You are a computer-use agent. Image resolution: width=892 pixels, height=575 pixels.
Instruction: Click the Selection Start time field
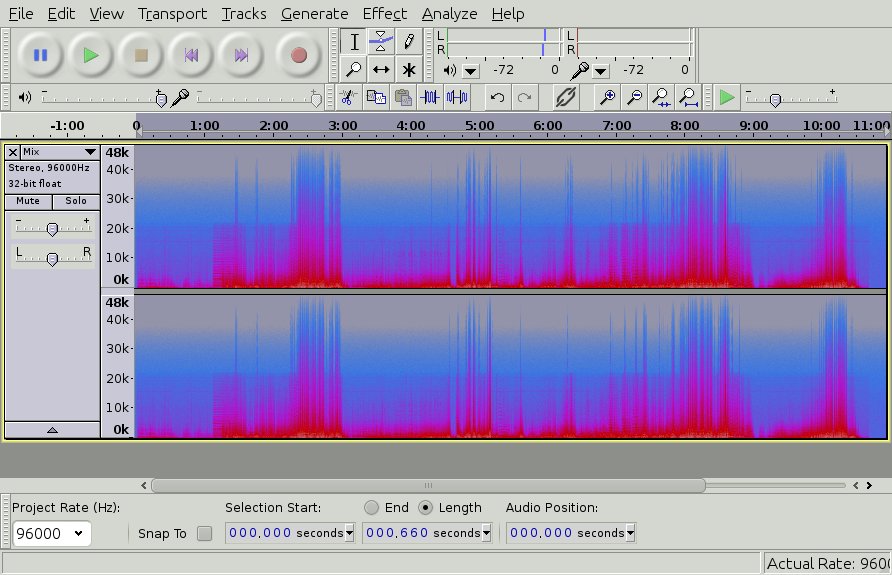click(285, 533)
